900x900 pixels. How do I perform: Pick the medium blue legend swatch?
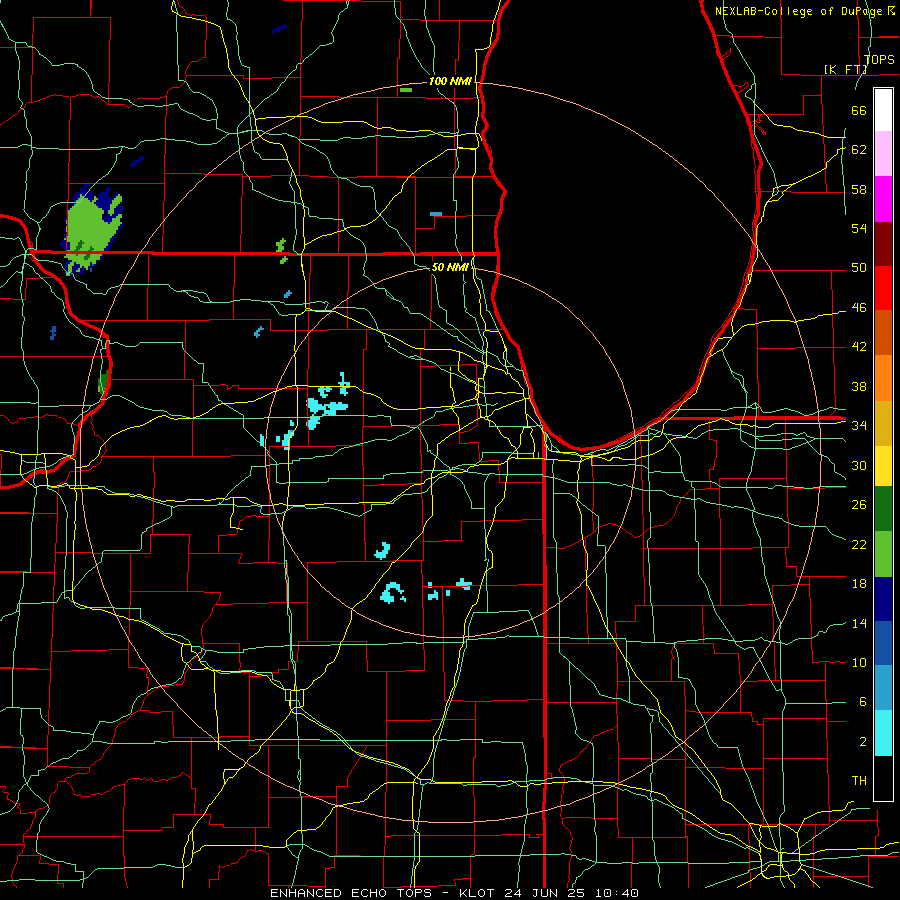point(883,643)
